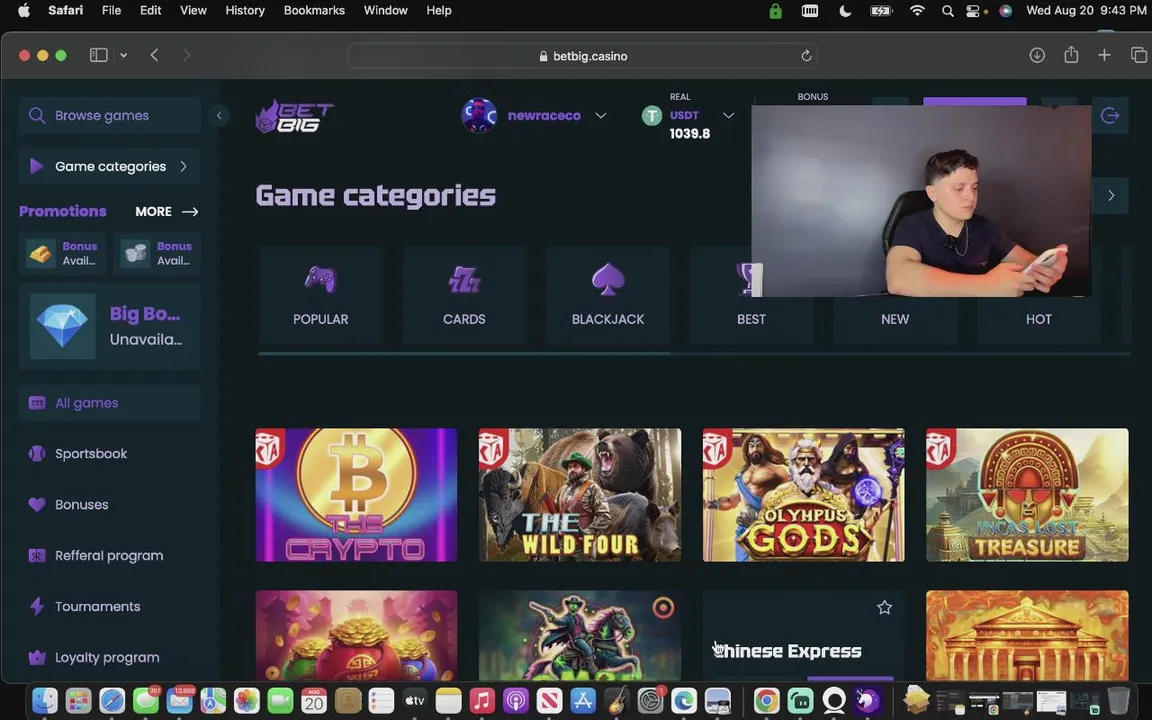The image size is (1152, 720).
Task: Open Finder from the Dock
Action: pos(45,701)
